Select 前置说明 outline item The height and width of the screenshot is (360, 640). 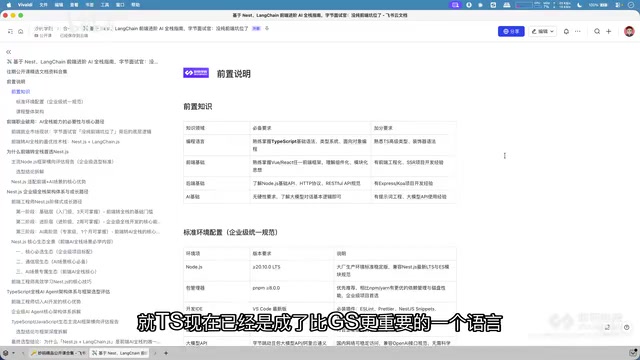tap(16, 82)
